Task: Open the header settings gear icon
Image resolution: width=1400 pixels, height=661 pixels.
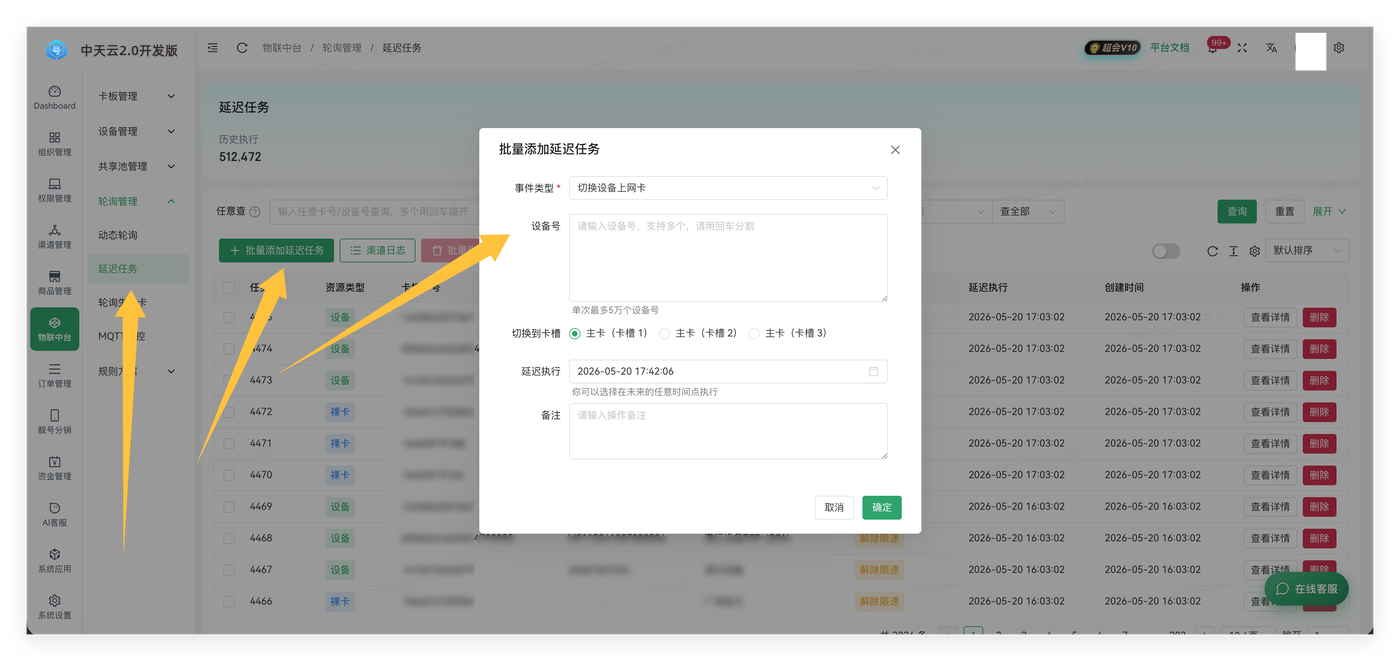Action: click(1339, 48)
